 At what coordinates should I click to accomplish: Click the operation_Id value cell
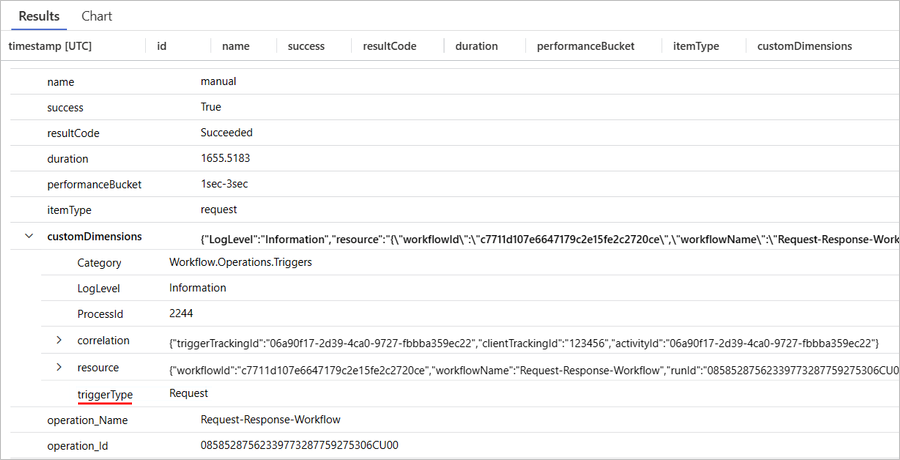pos(299,446)
